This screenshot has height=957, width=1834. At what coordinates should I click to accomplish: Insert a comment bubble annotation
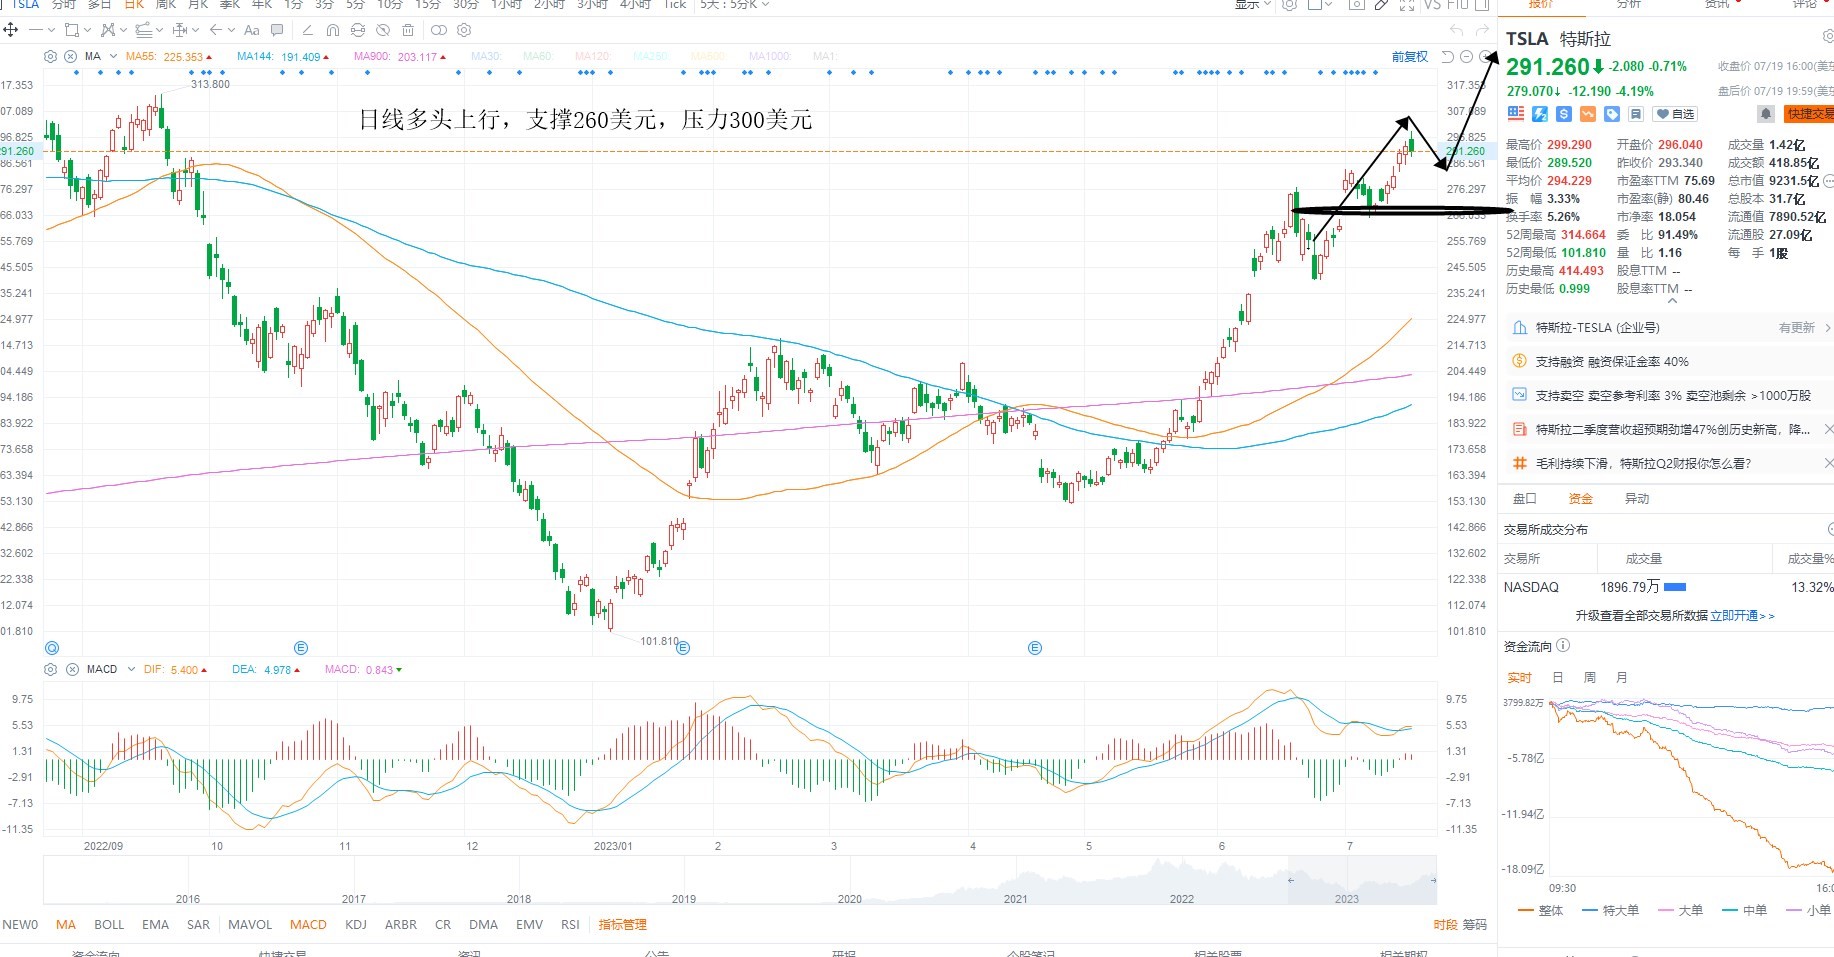277,30
